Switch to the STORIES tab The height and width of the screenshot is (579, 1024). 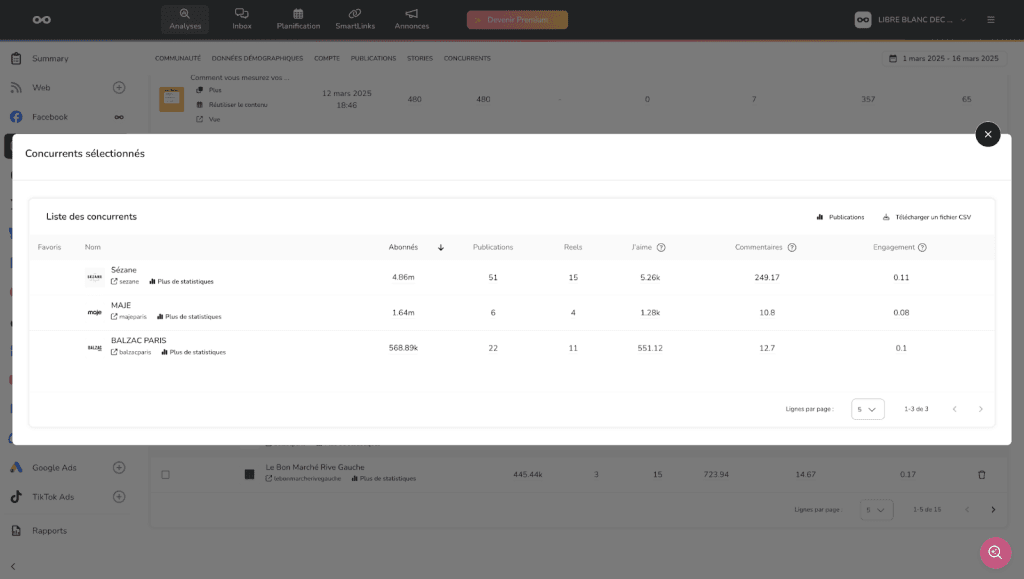pyautogui.click(x=420, y=59)
